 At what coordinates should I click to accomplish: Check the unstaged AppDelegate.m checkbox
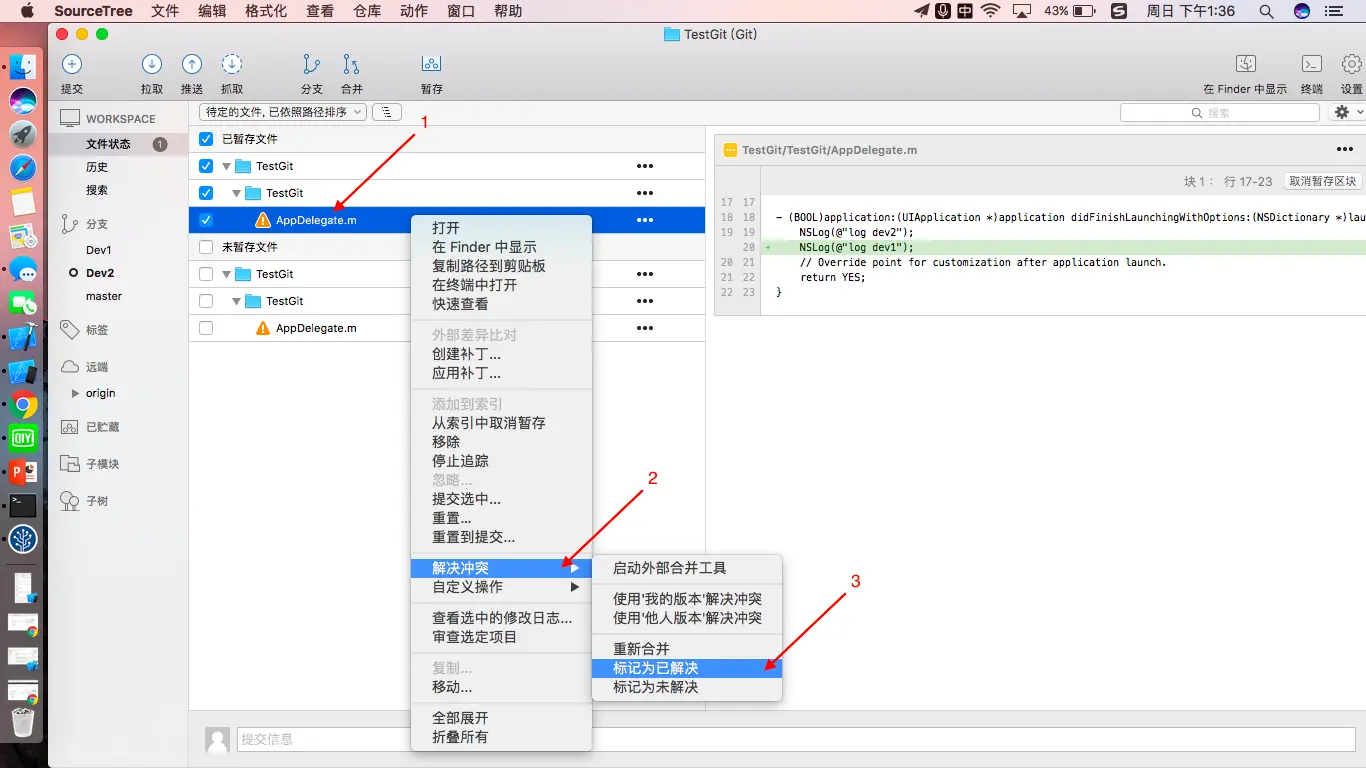click(206, 328)
